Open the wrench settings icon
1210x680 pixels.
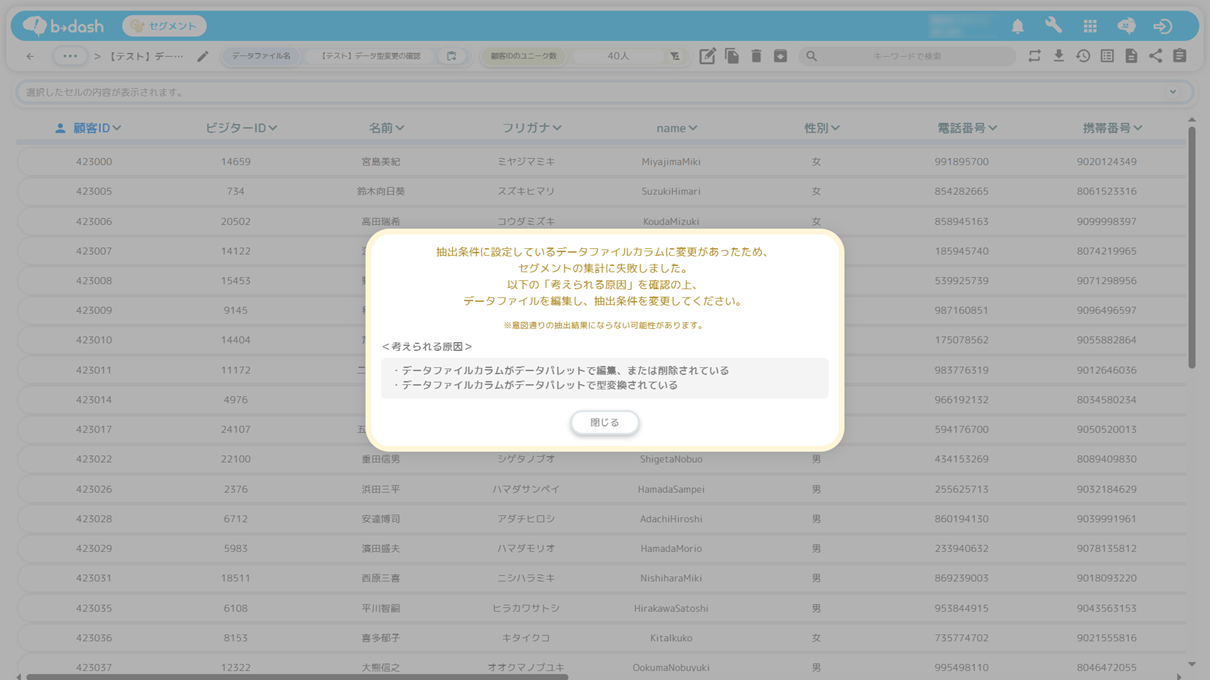[1053, 26]
